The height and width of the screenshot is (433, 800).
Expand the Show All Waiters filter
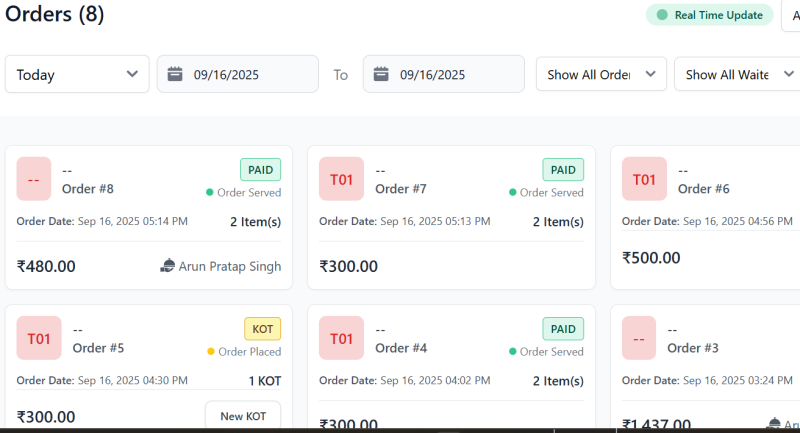[733, 74]
